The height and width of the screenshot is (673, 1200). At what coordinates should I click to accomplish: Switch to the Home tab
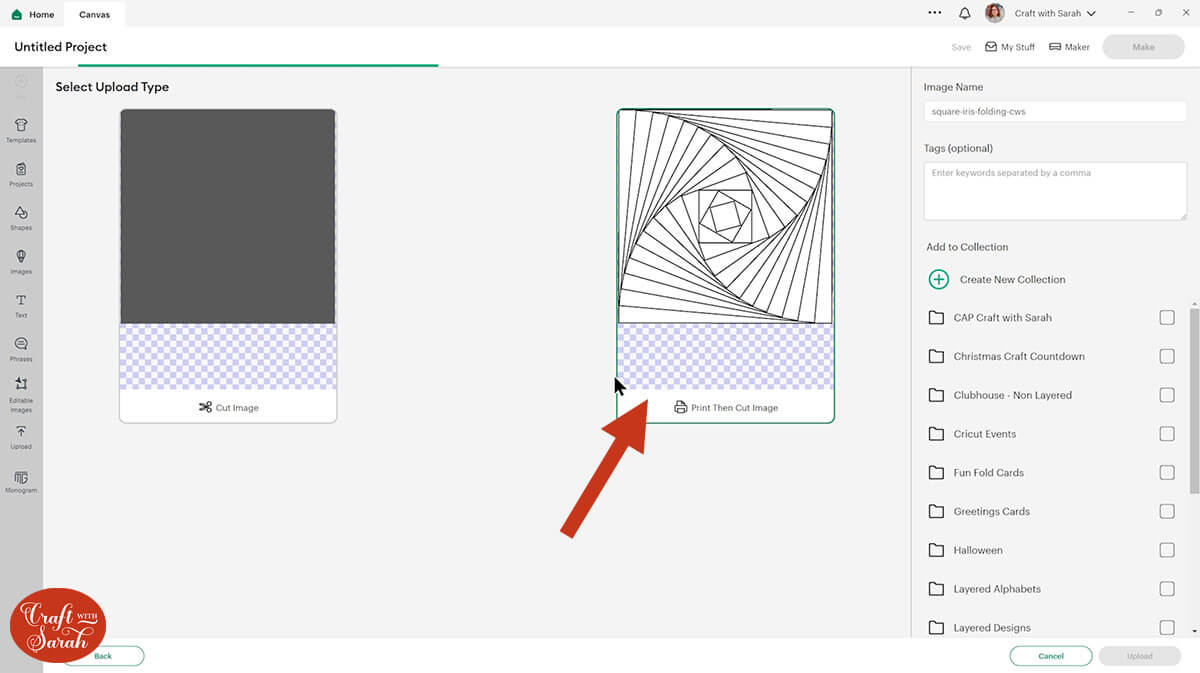(x=32, y=14)
